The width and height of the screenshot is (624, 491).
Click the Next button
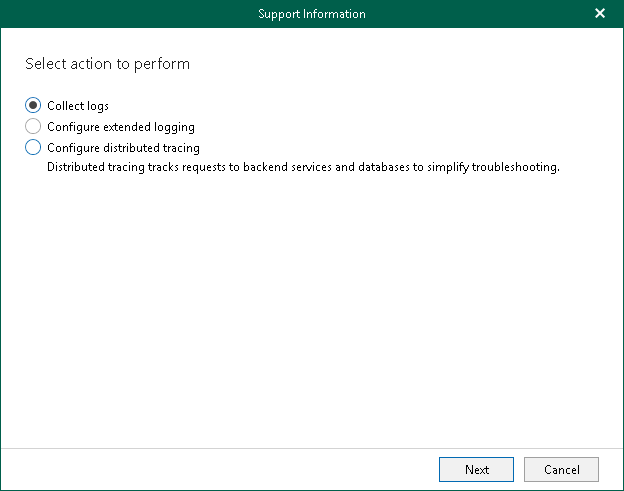point(476,470)
